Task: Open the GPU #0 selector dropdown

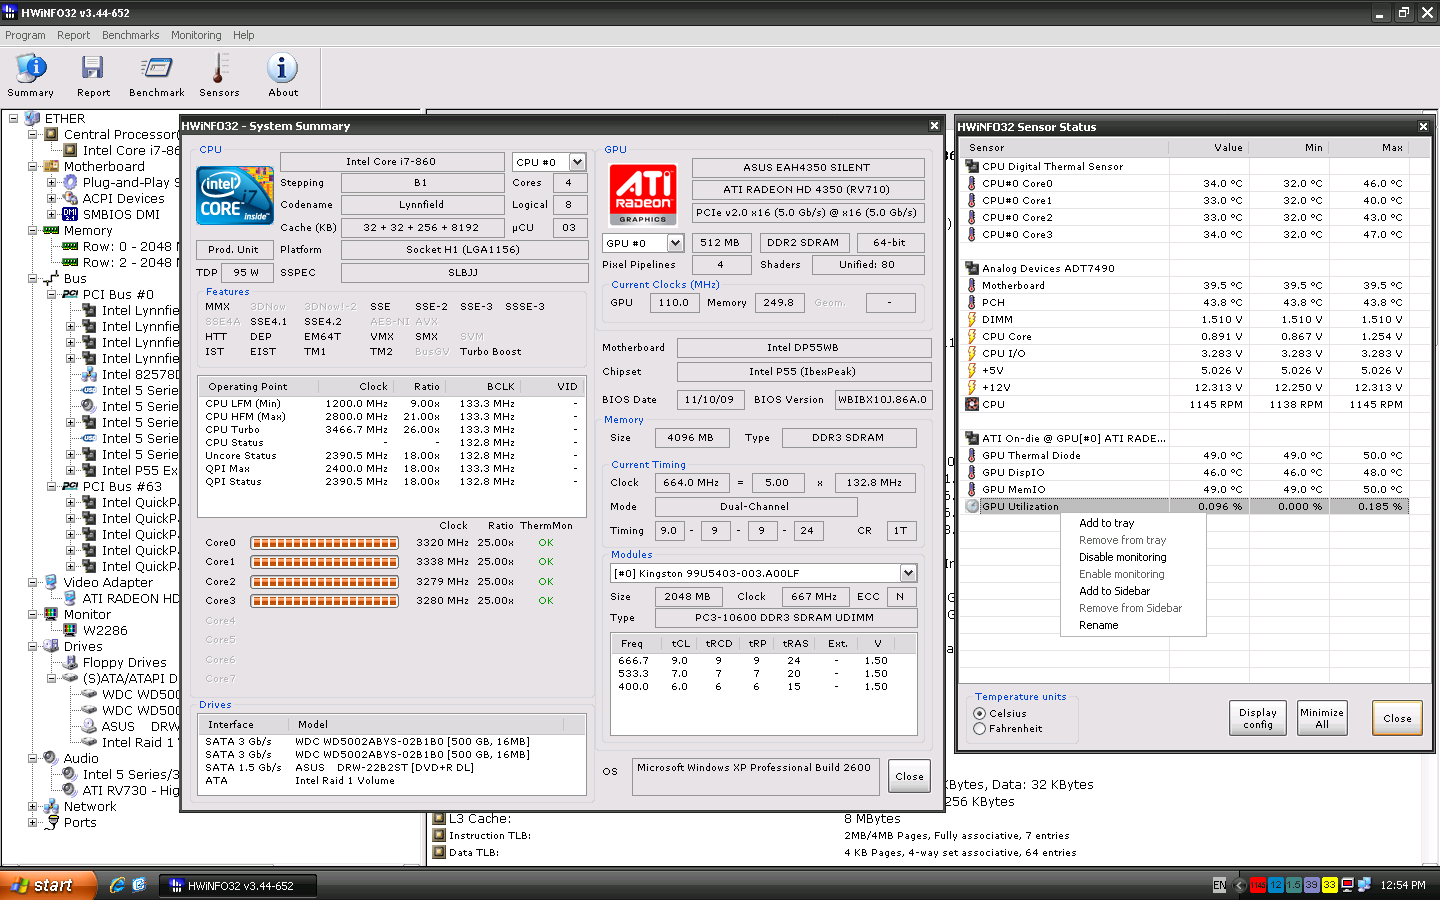Action: click(x=675, y=243)
